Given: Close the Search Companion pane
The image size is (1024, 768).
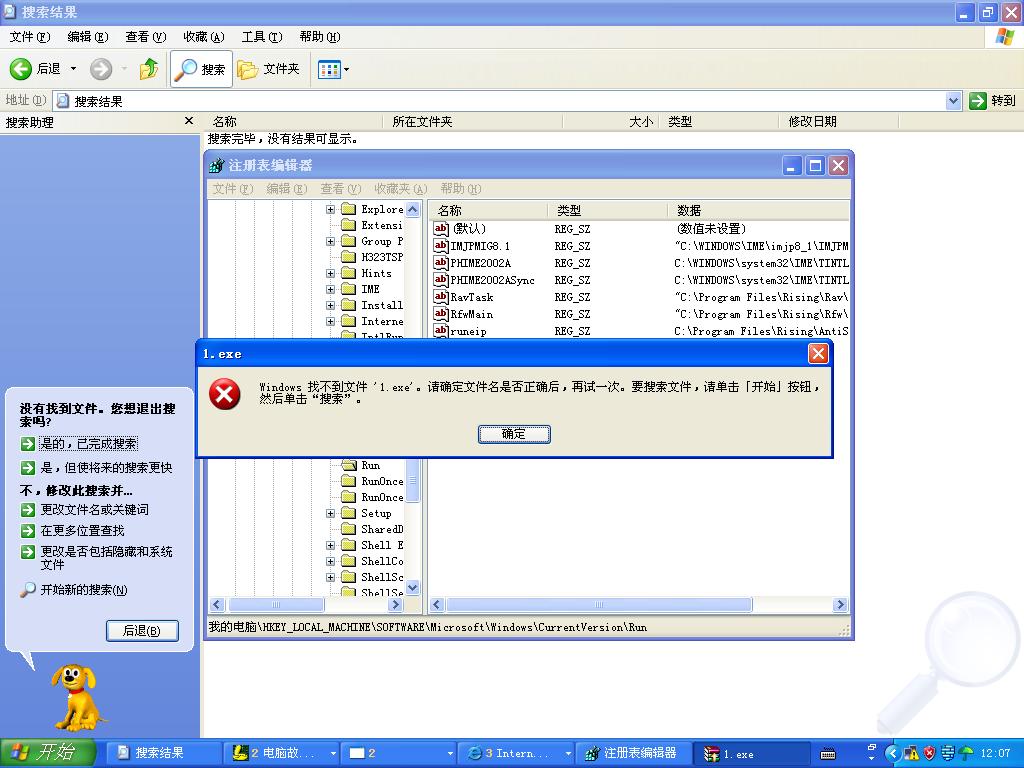Looking at the screenshot, I should (189, 121).
